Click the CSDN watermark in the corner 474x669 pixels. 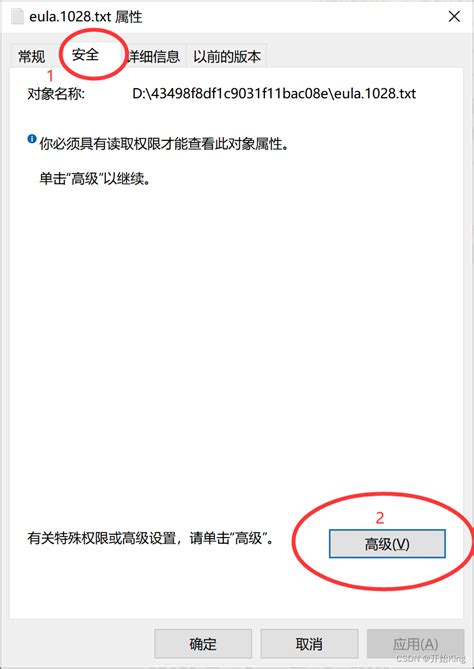pyautogui.click(x=431, y=659)
